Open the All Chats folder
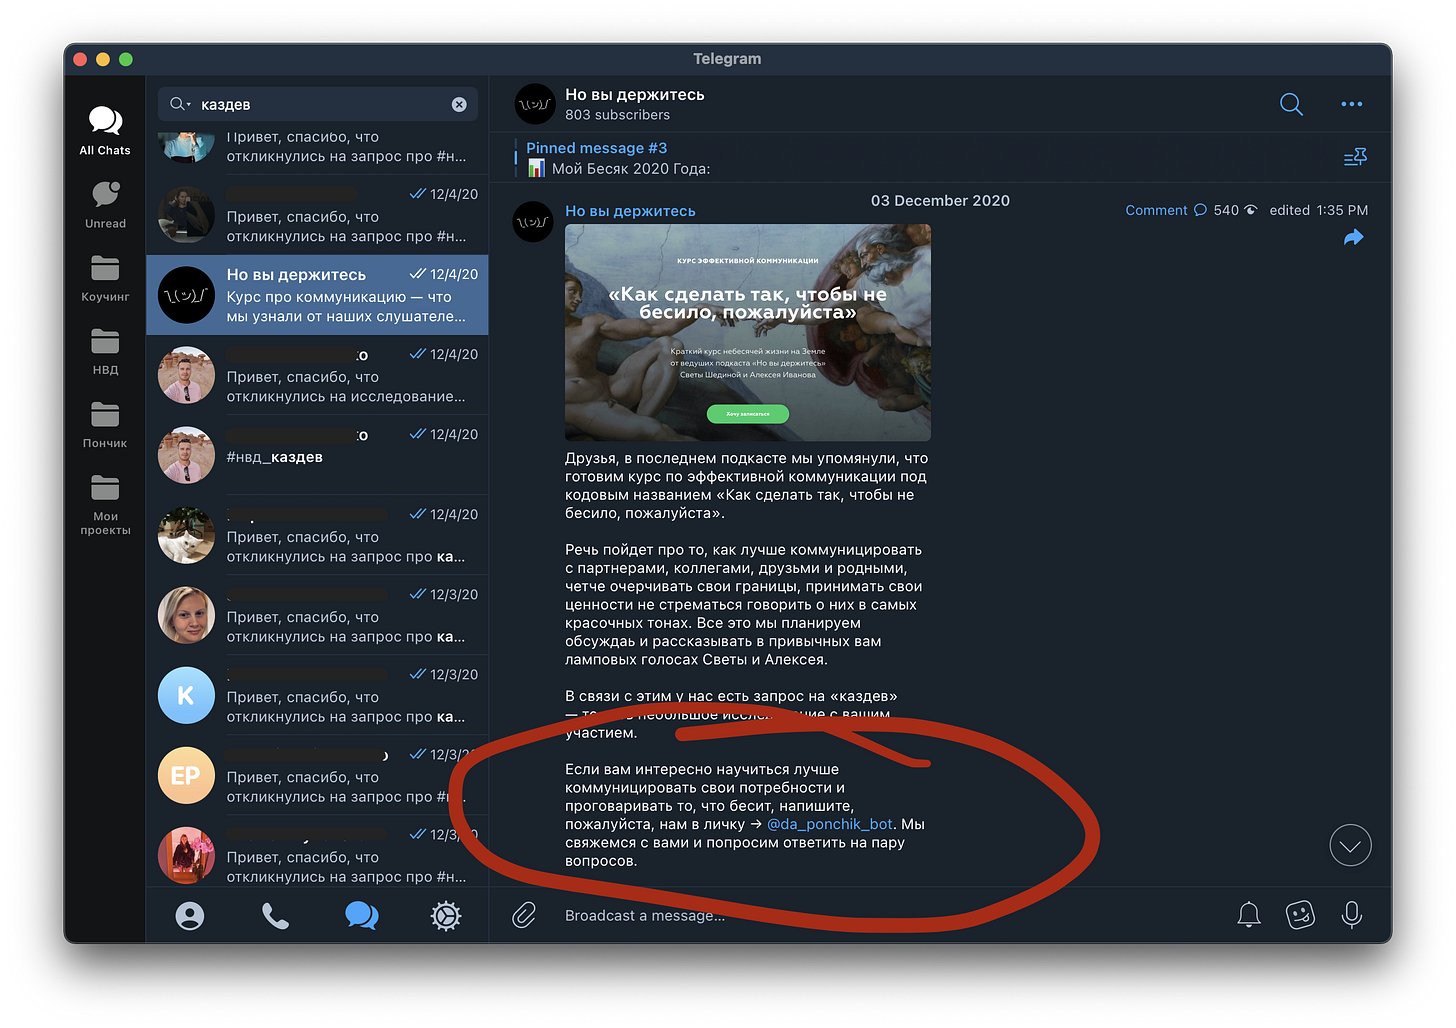This screenshot has width=1456, height=1028. pos(105,132)
